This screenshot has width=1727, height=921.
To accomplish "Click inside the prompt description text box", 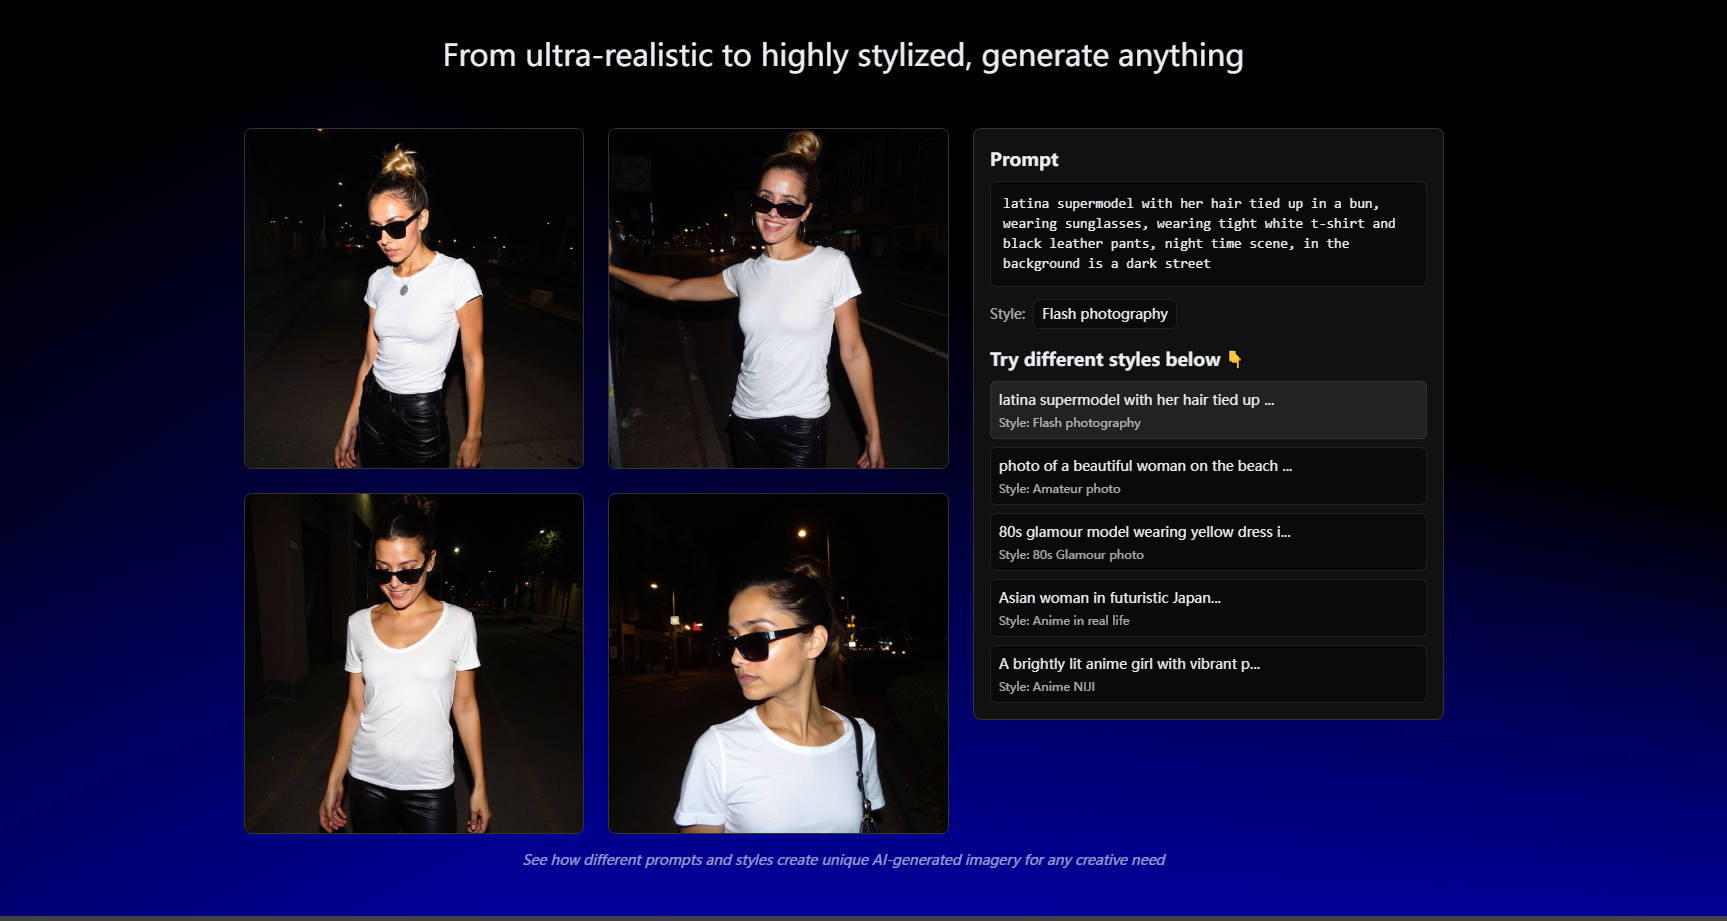I will tap(1207, 233).
